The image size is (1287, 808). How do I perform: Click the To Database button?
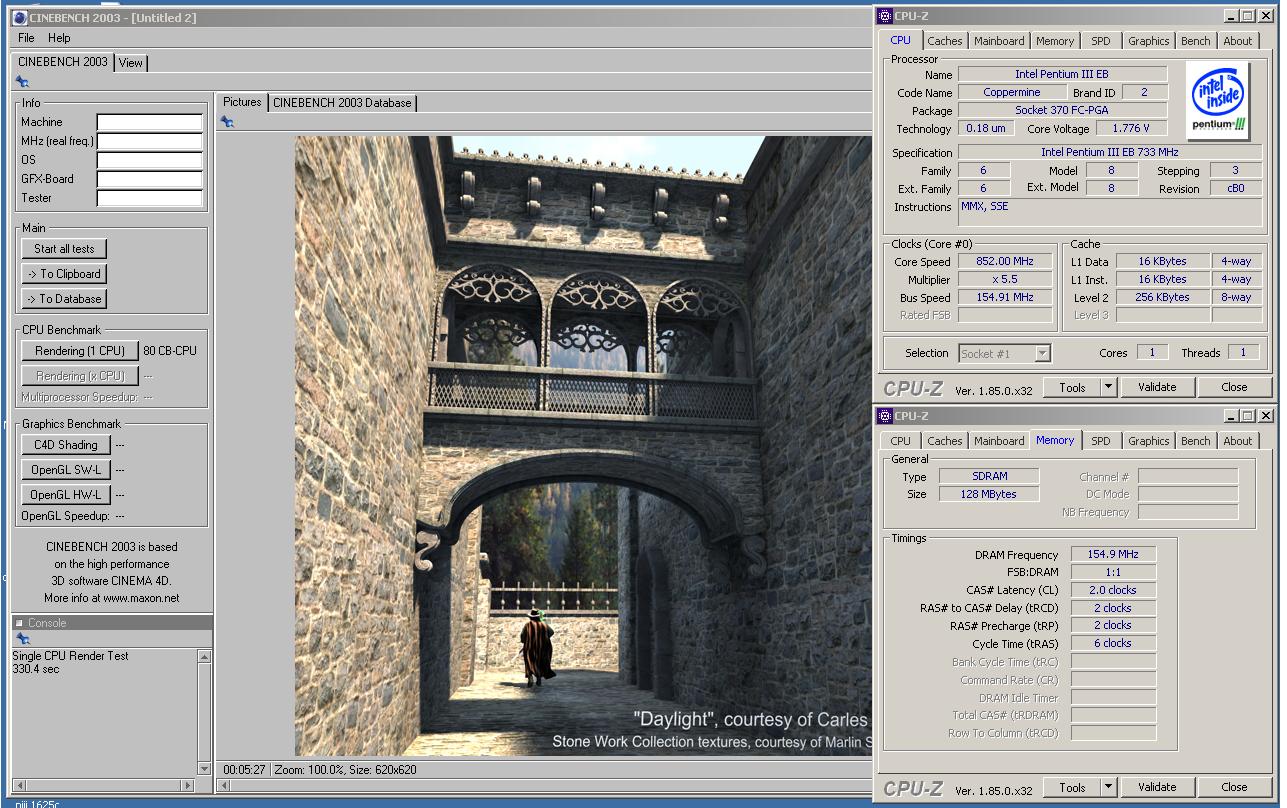coord(64,299)
